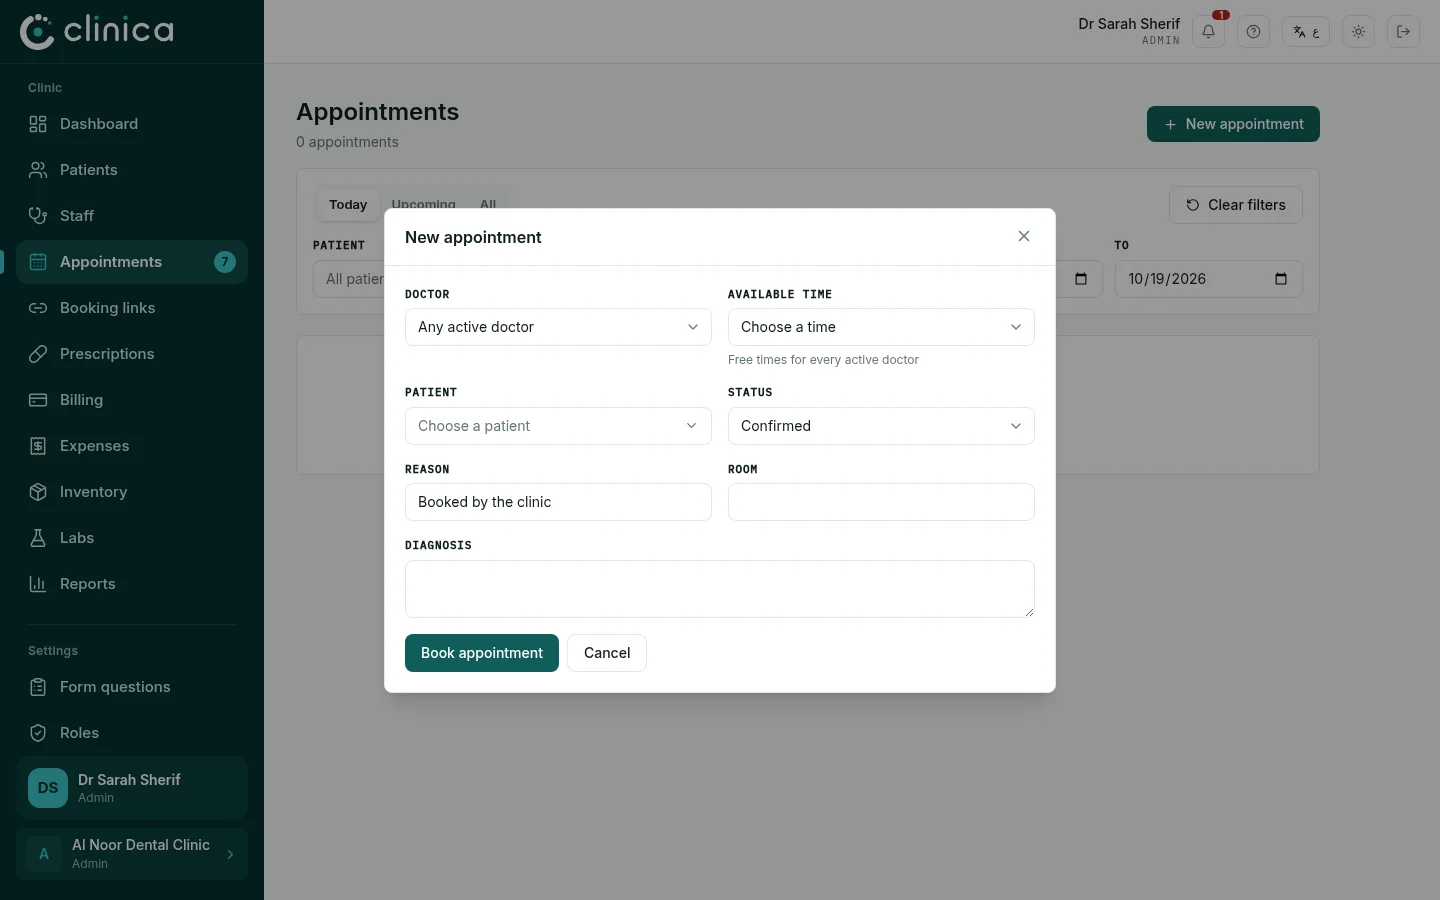Click the Prescriptions pill icon
Image resolution: width=1440 pixels, height=900 pixels.
(38, 354)
